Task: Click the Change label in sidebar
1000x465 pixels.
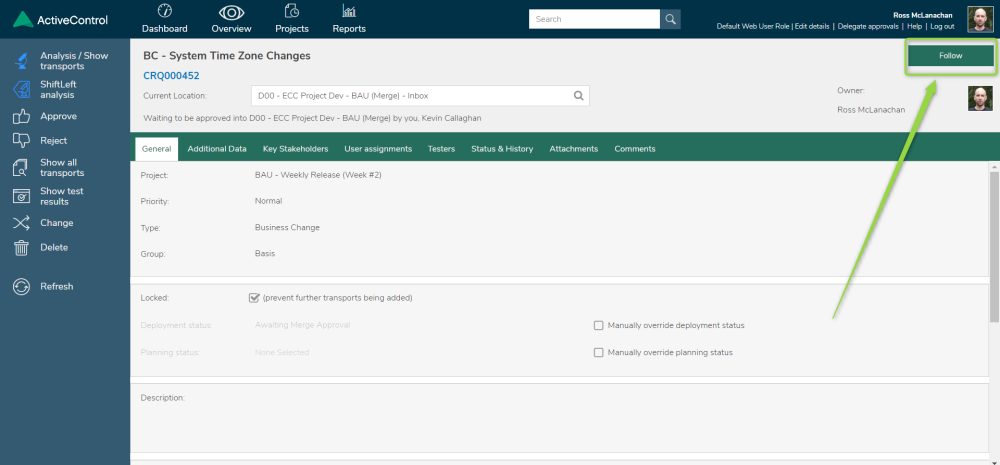Action: [57, 223]
